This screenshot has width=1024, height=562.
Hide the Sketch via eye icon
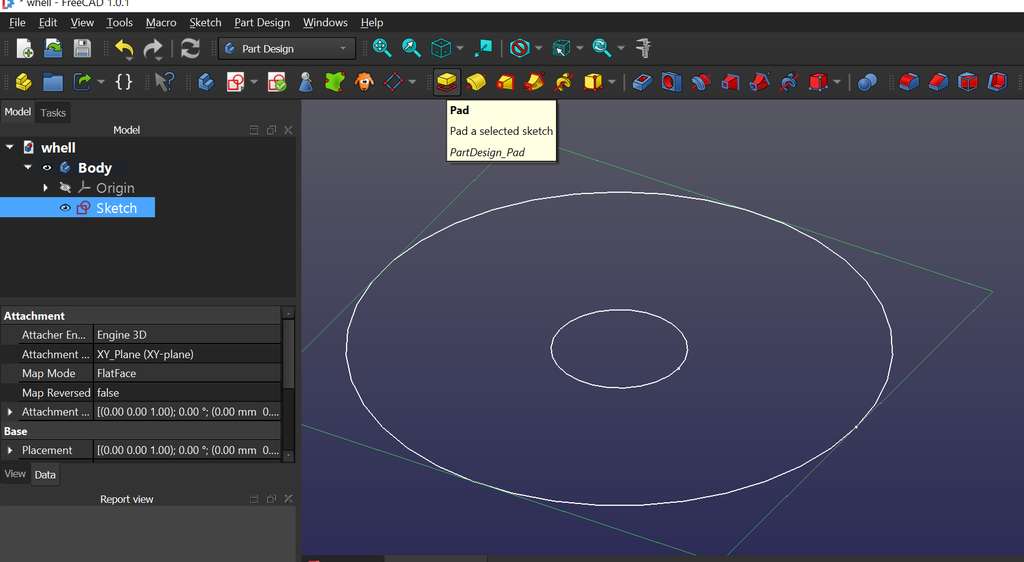pyautogui.click(x=65, y=208)
